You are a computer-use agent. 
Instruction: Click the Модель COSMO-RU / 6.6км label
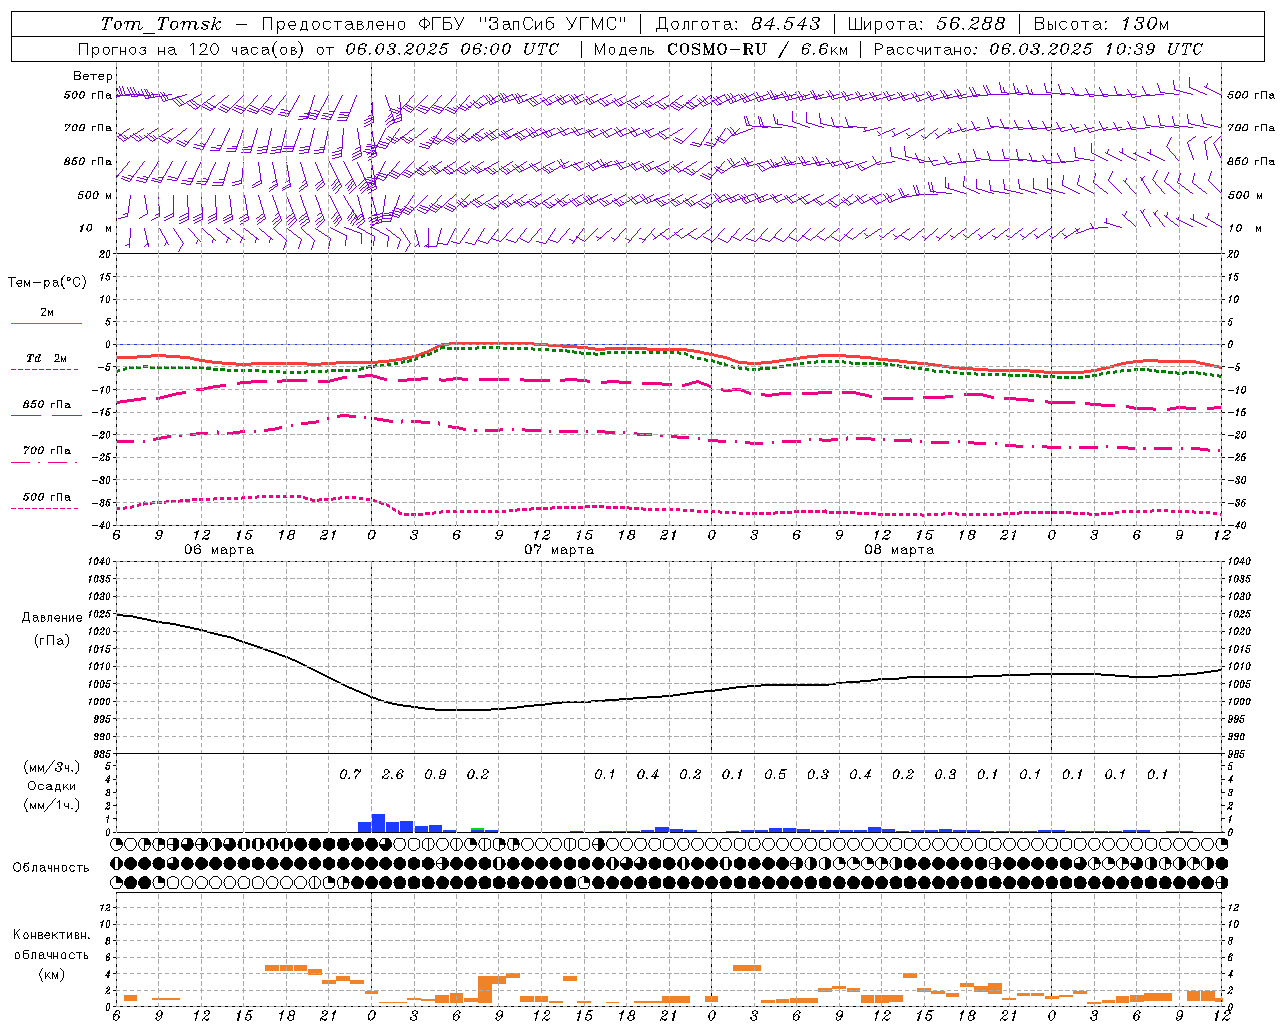719,49
